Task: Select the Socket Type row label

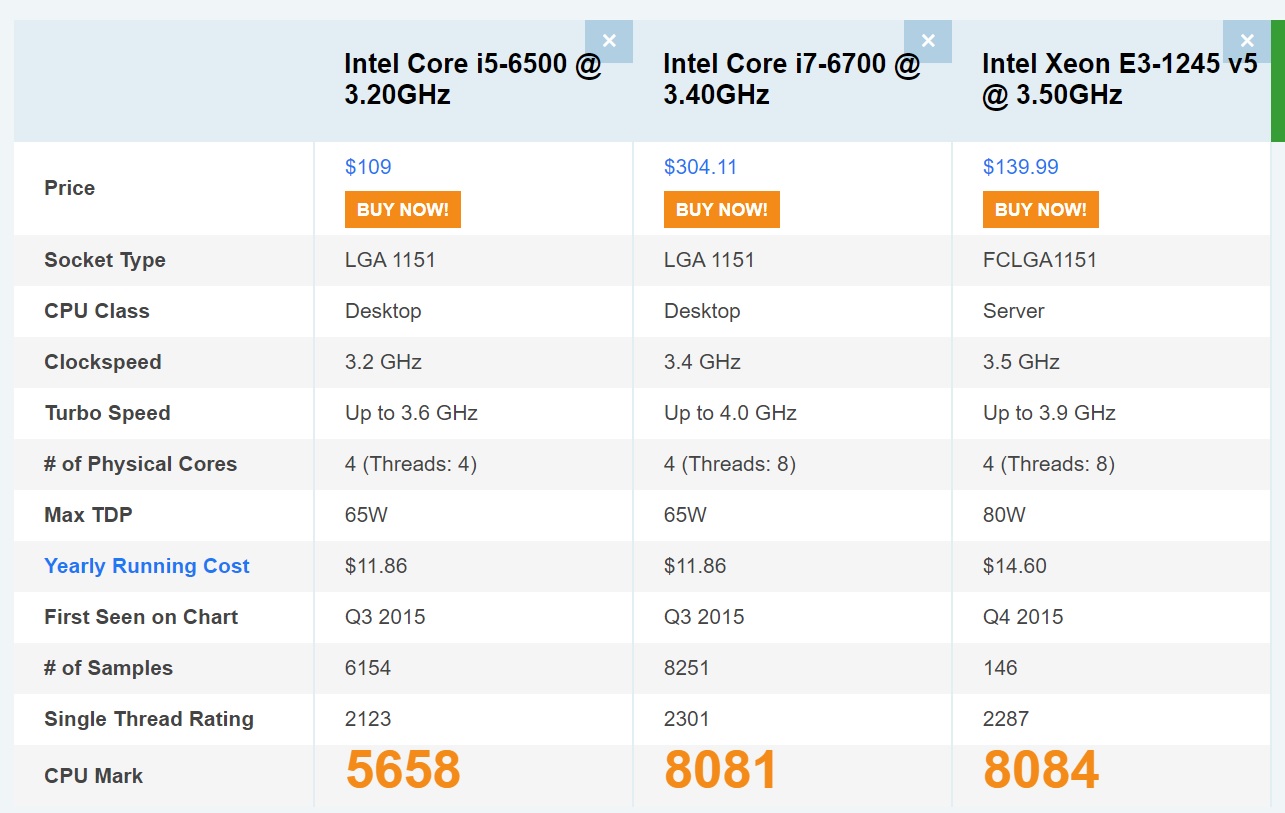Action: 104,260
